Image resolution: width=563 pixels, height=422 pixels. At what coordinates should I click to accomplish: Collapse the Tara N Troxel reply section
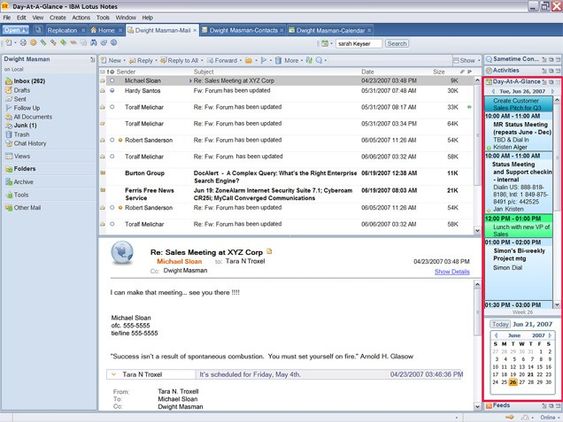(x=114, y=375)
